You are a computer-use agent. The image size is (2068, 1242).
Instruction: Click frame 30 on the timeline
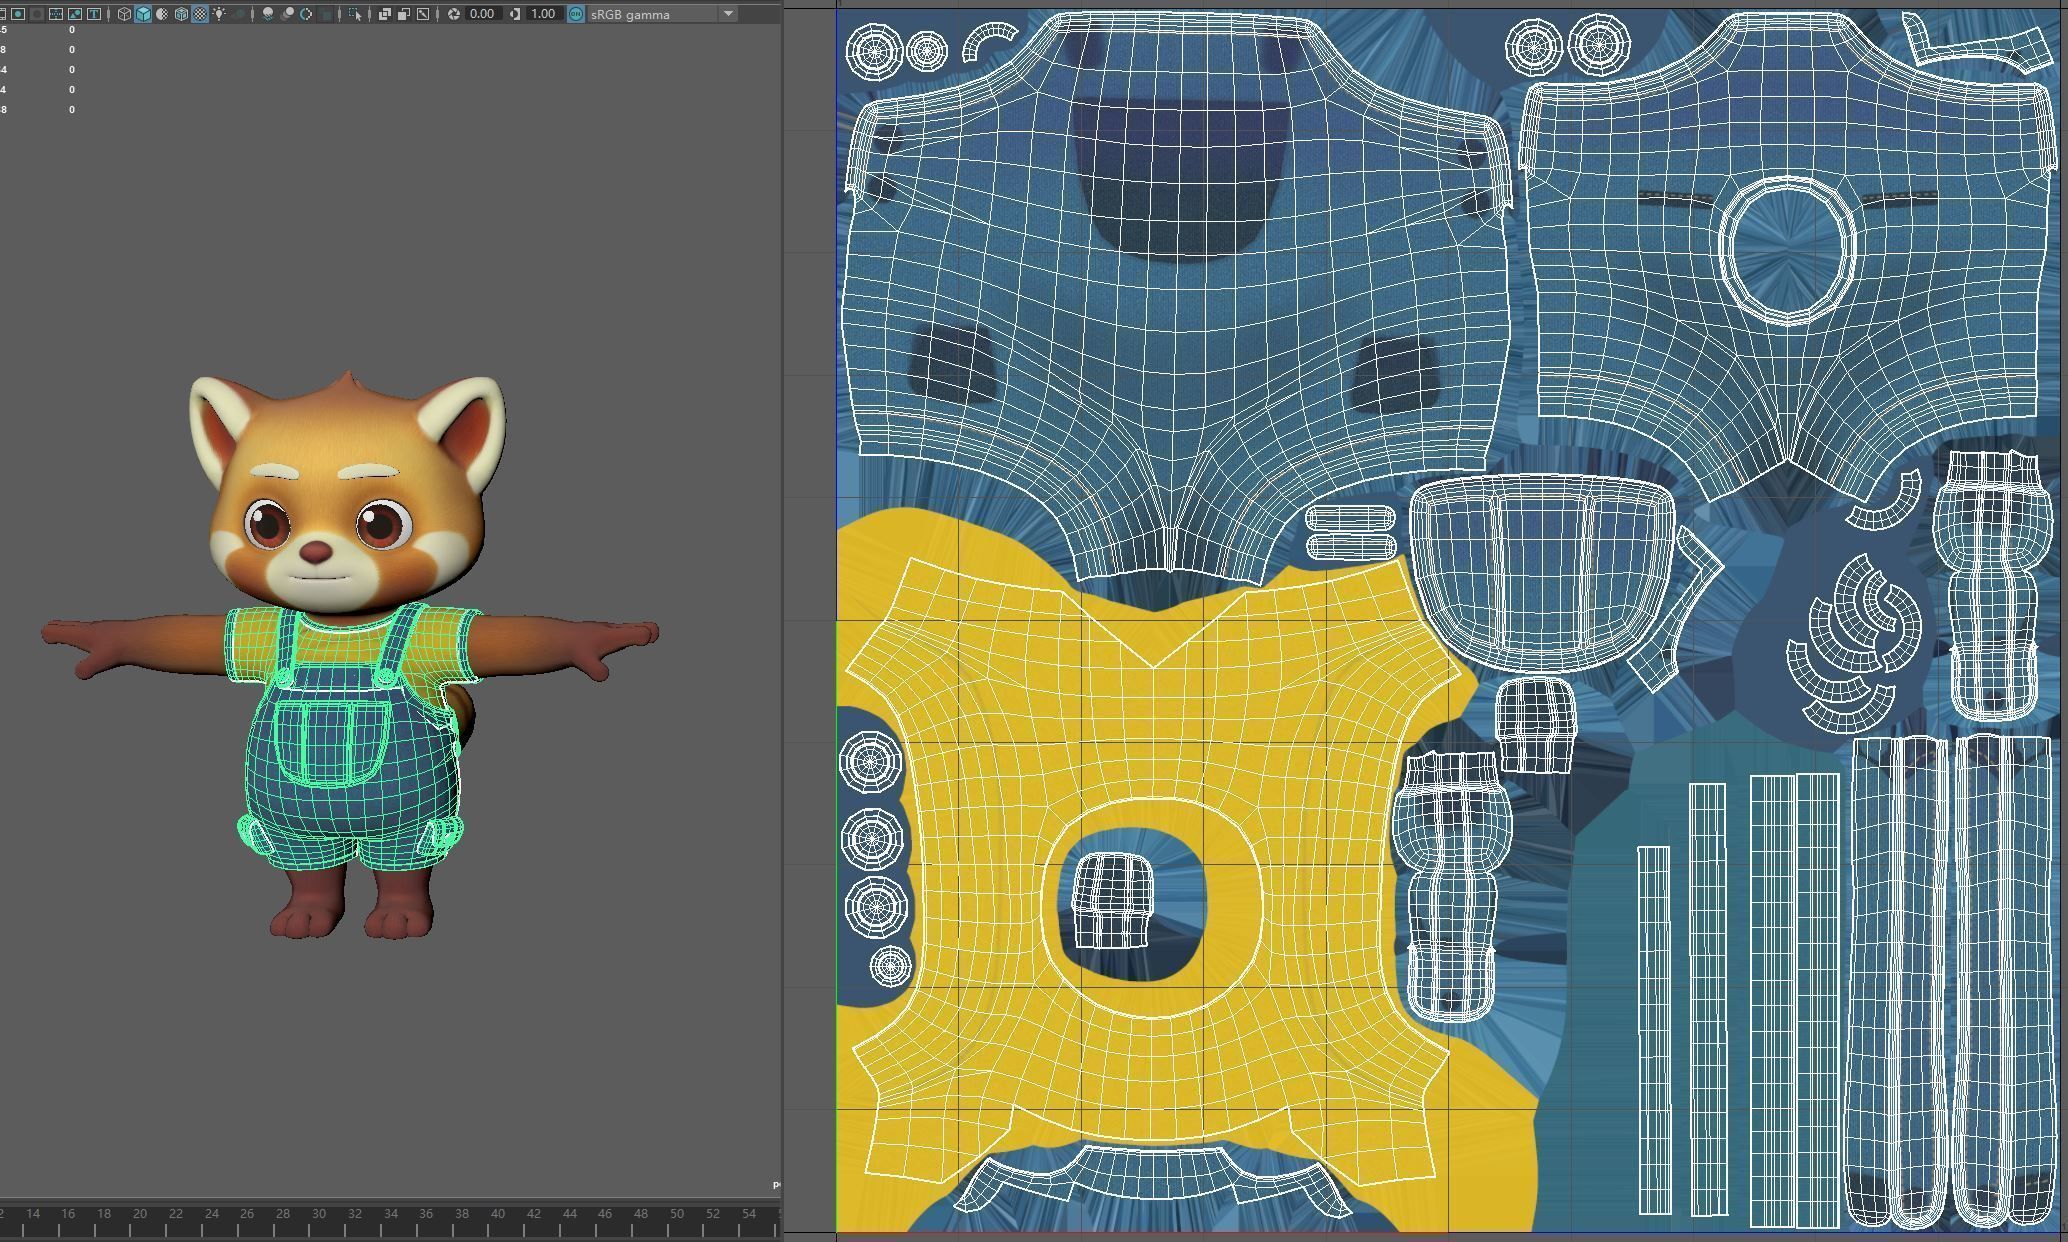coord(319,1214)
